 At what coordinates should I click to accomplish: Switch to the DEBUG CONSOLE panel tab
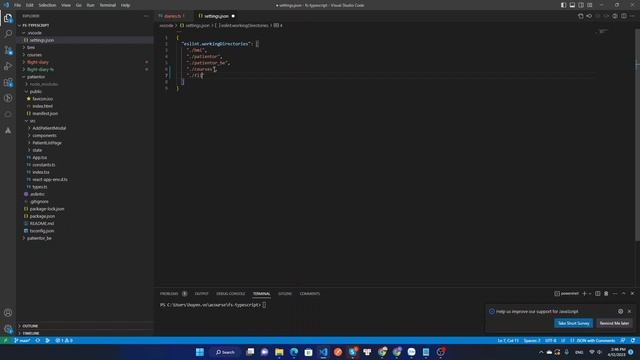[x=231, y=293]
